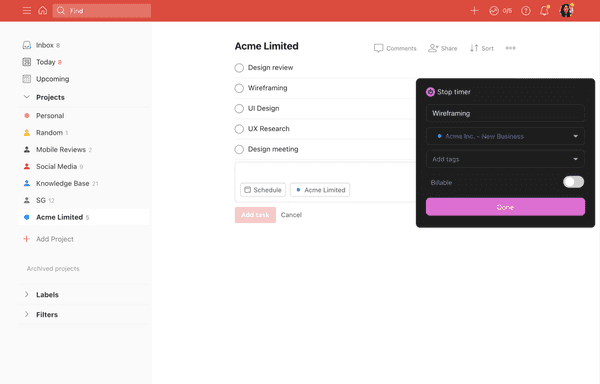600x384 pixels.
Task: Complete the Wireframing task
Action: coord(239,88)
